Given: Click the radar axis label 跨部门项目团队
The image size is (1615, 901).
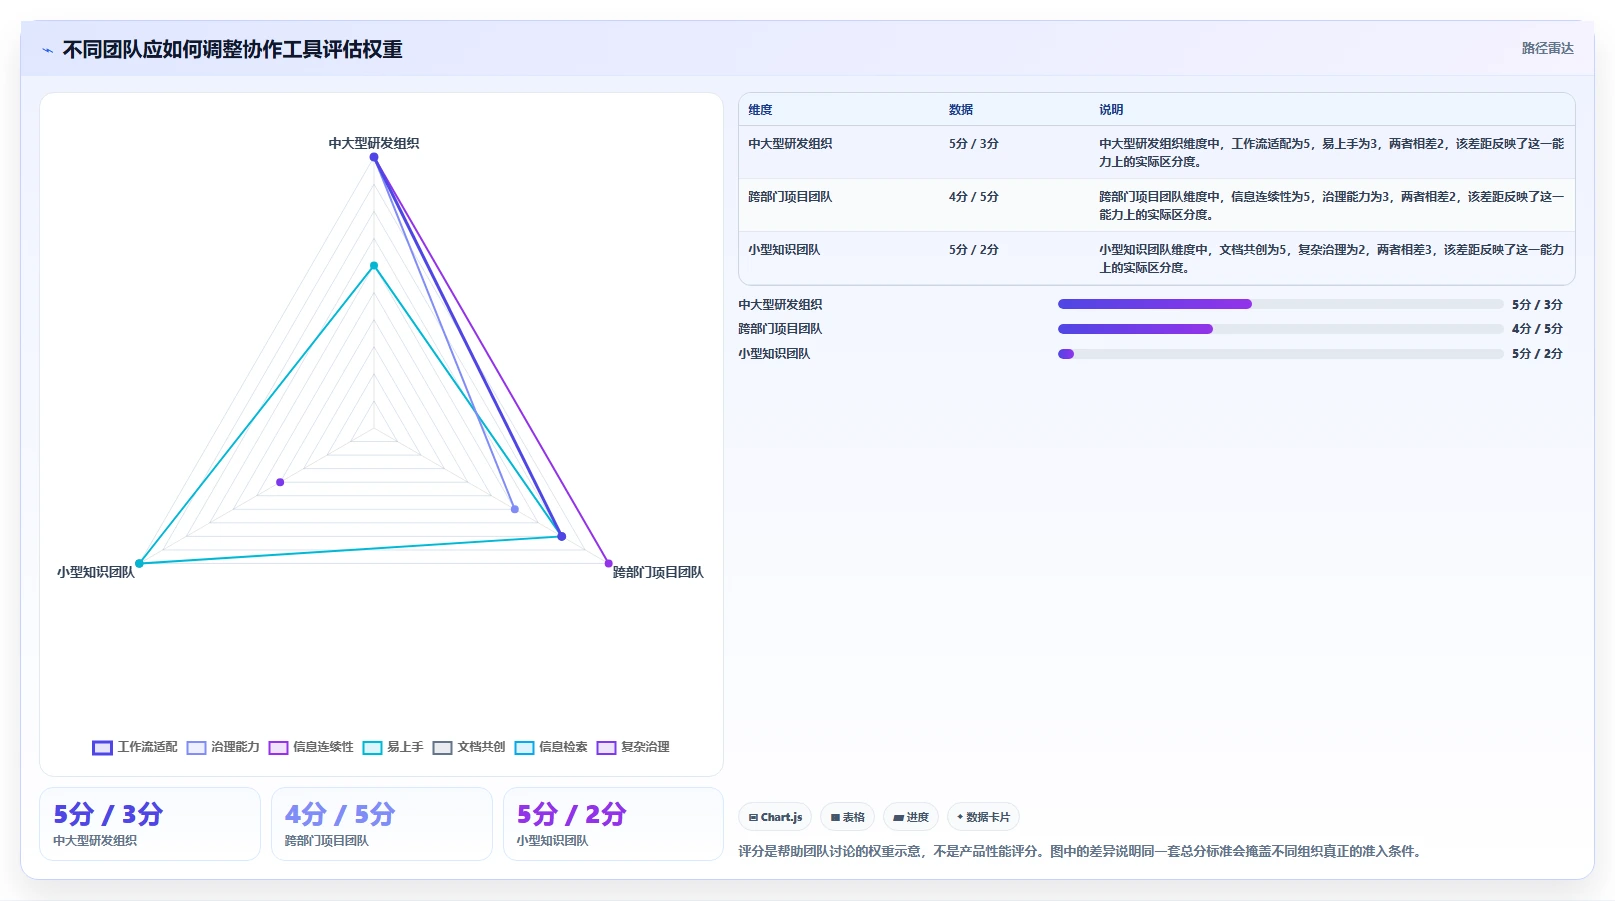Looking at the screenshot, I should tap(658, 572).
